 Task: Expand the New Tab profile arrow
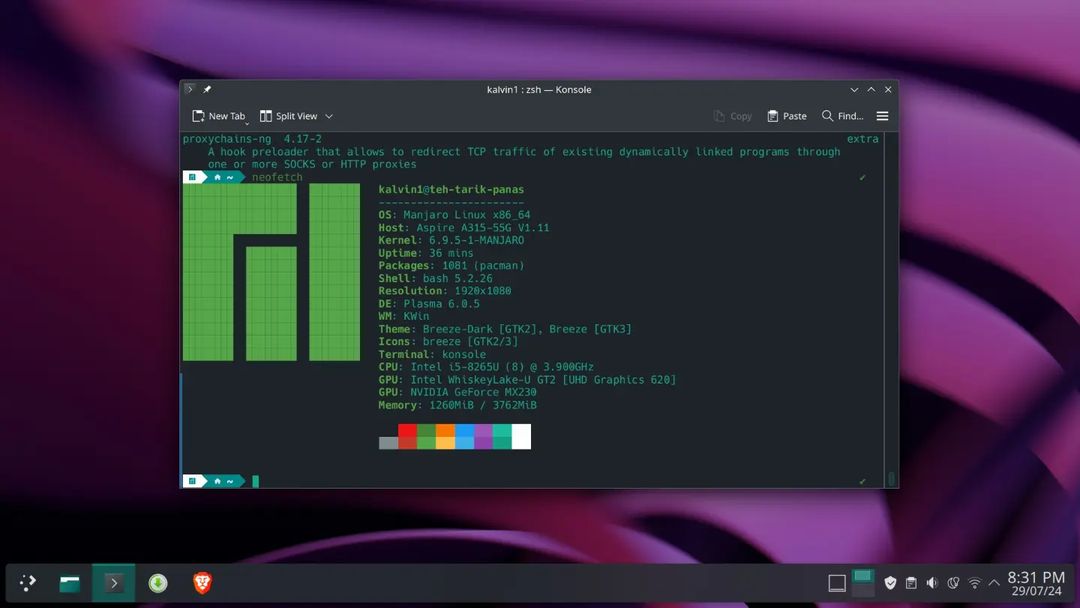[x=247, y=123]
